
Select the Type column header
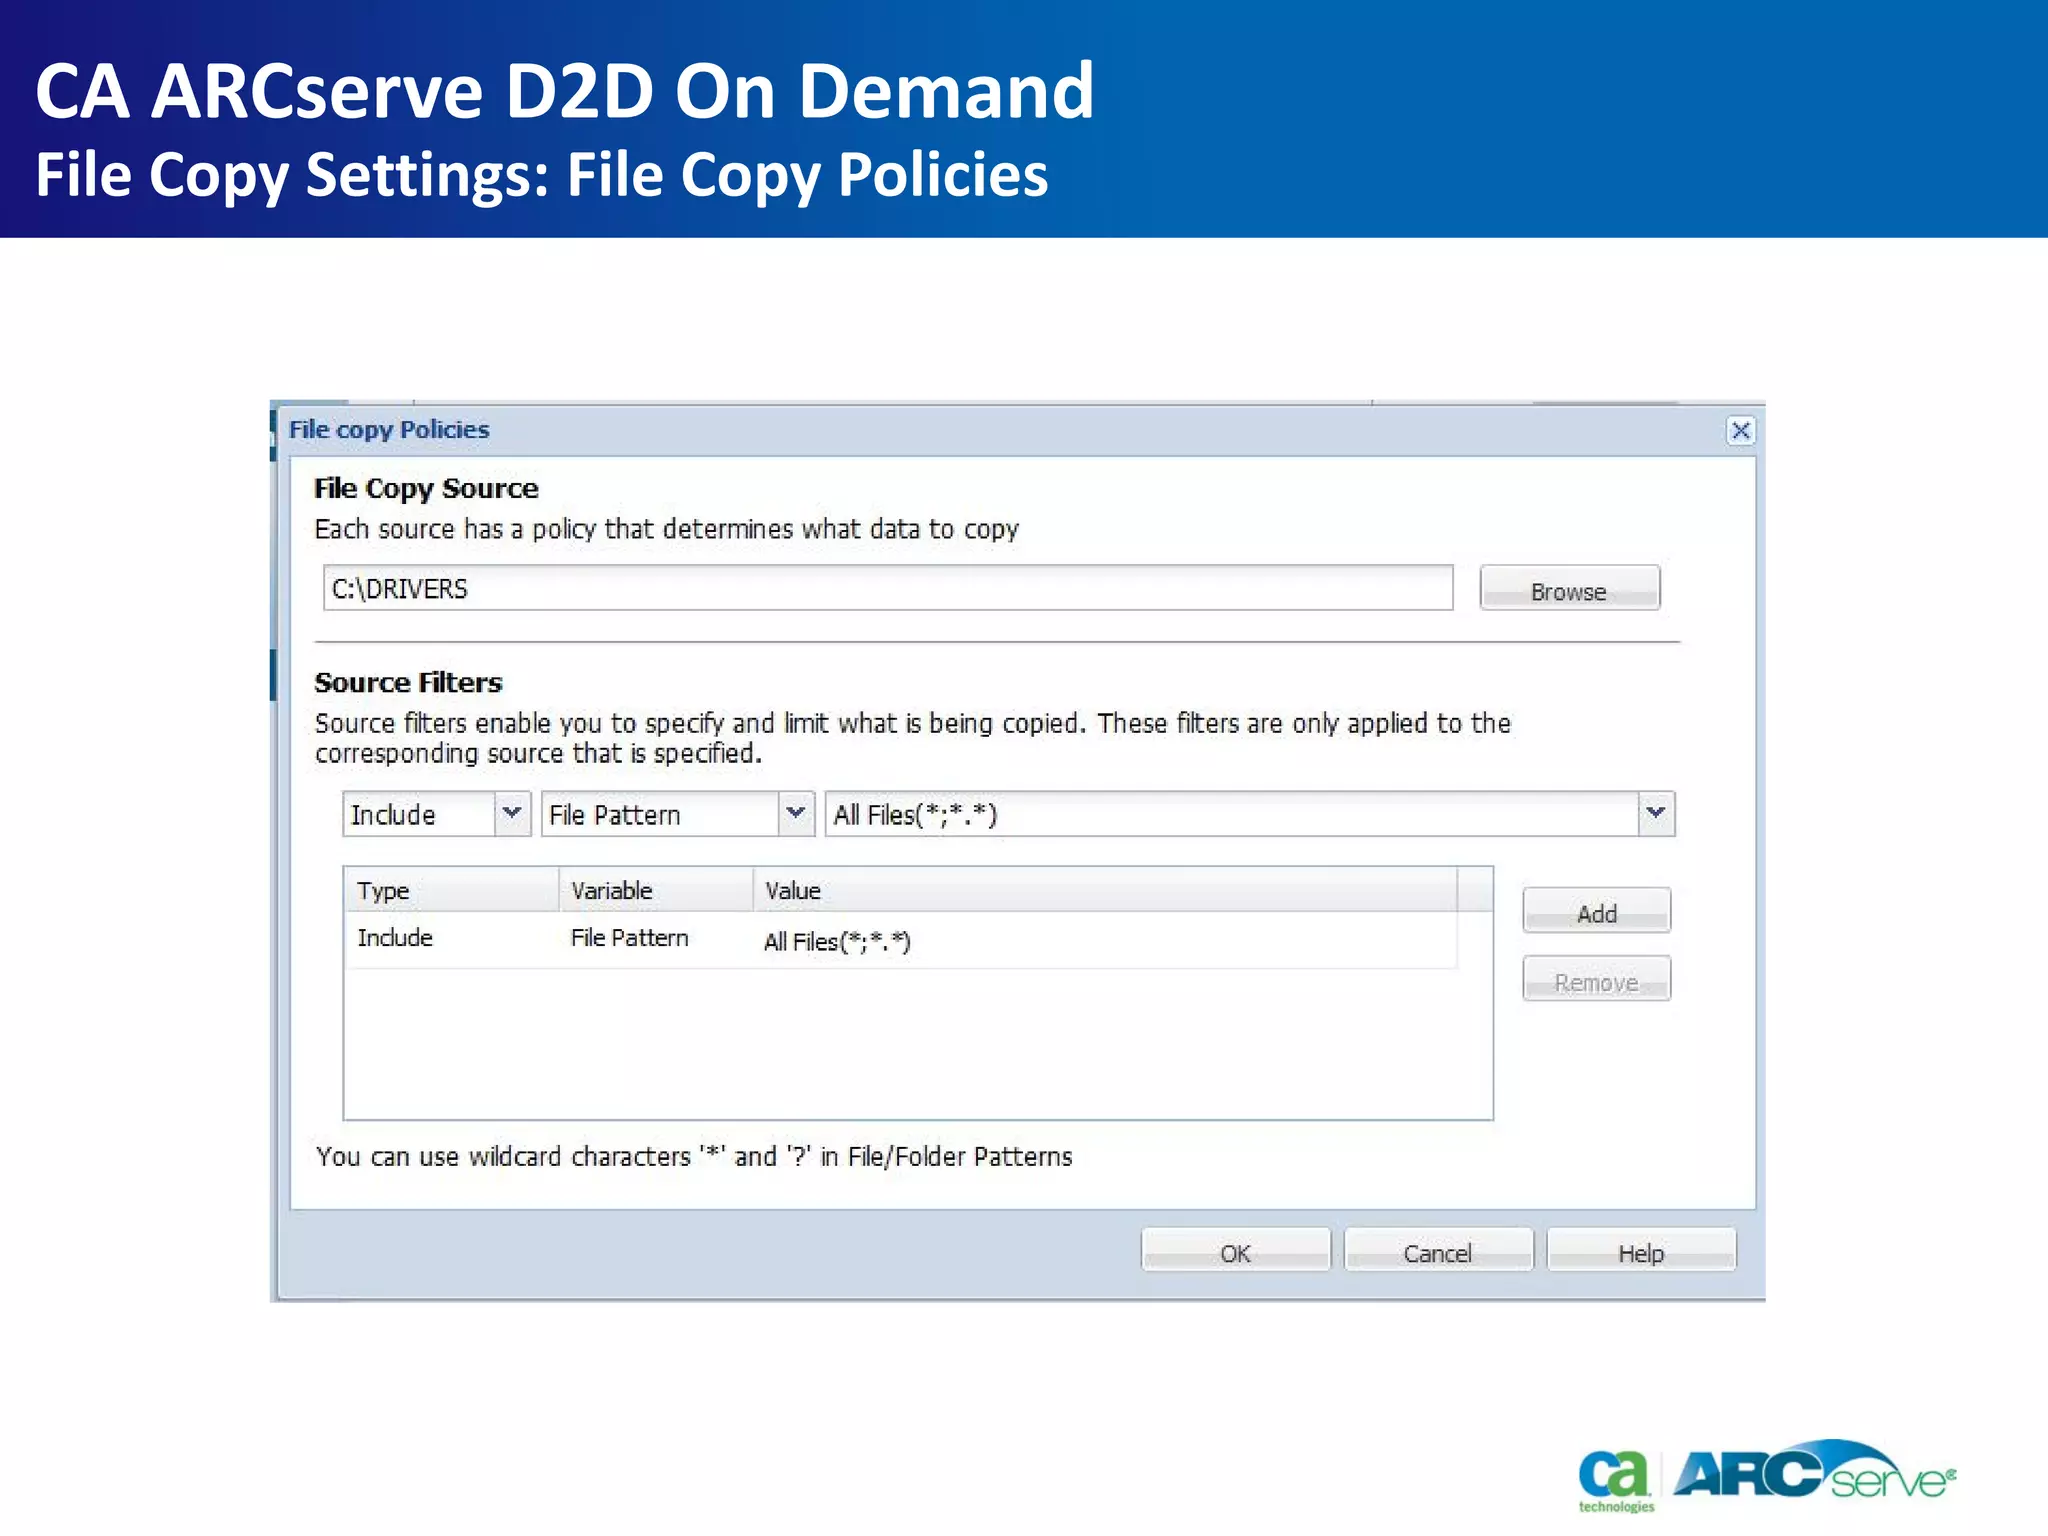pyautogui.click(x=452, y=890)
